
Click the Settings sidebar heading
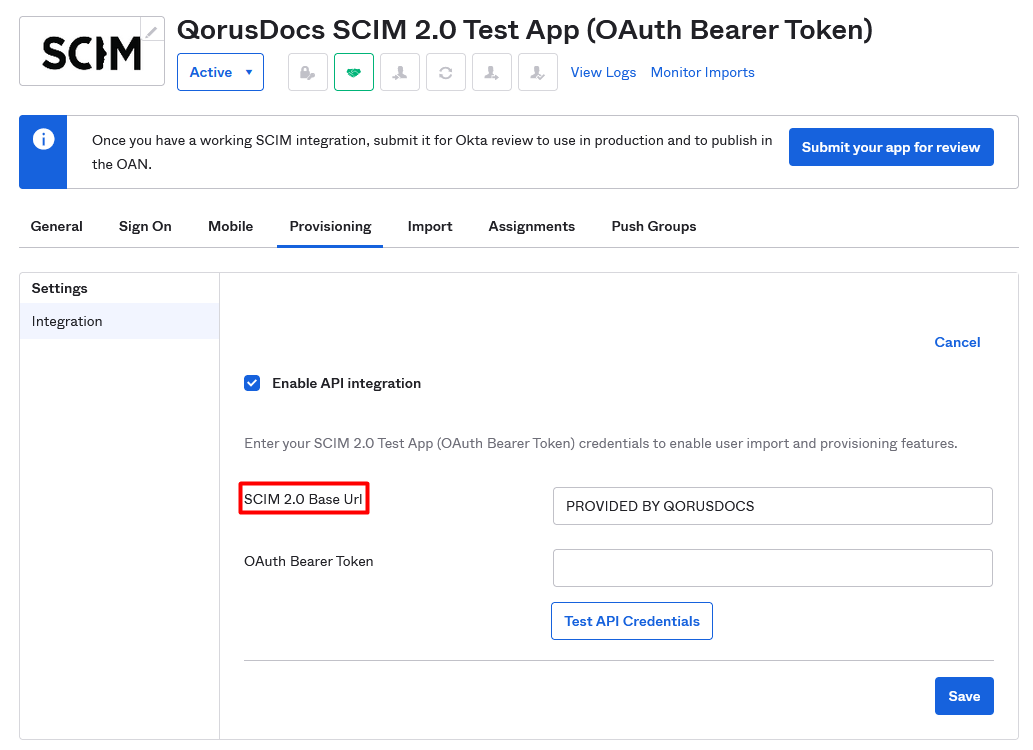coord(59,288)
